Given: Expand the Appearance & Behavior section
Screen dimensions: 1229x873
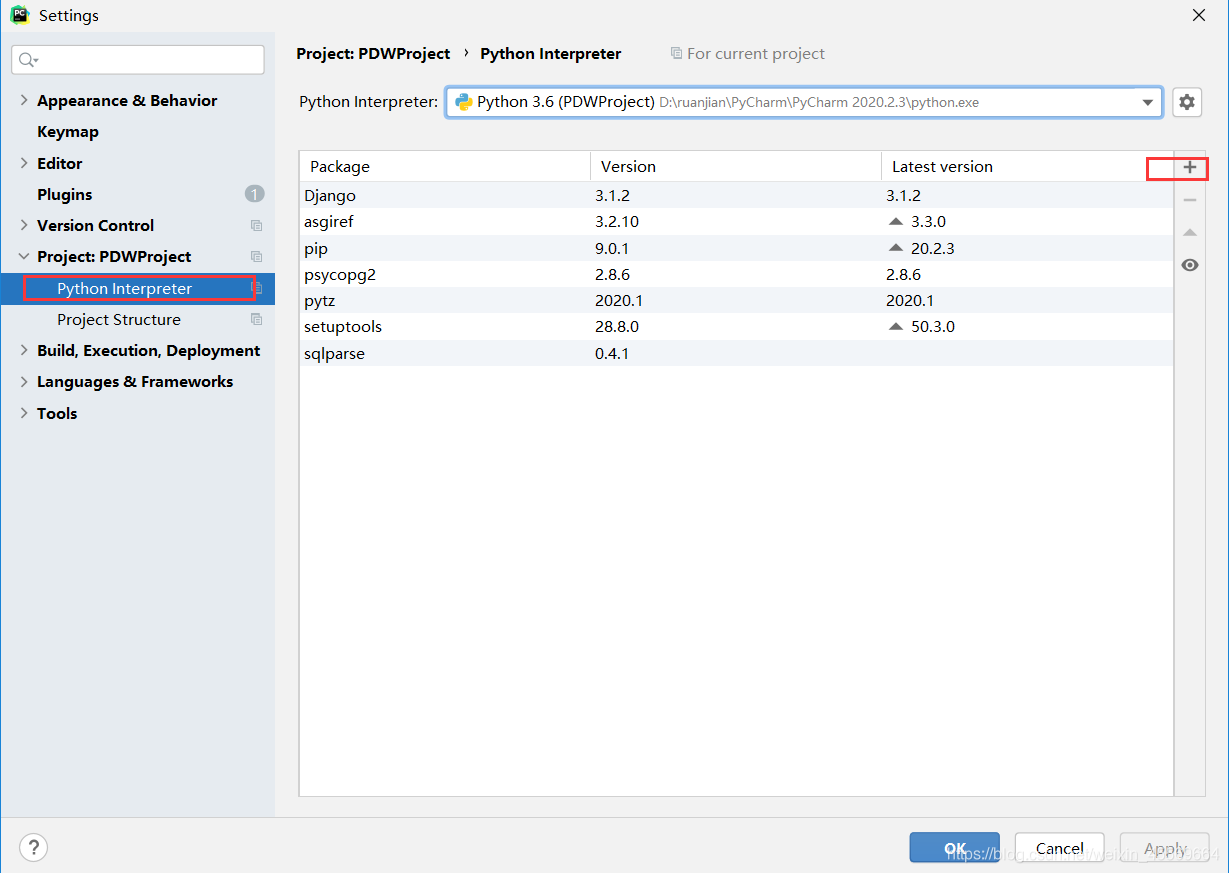Looking at the screenshot, I should coord(23,100).
